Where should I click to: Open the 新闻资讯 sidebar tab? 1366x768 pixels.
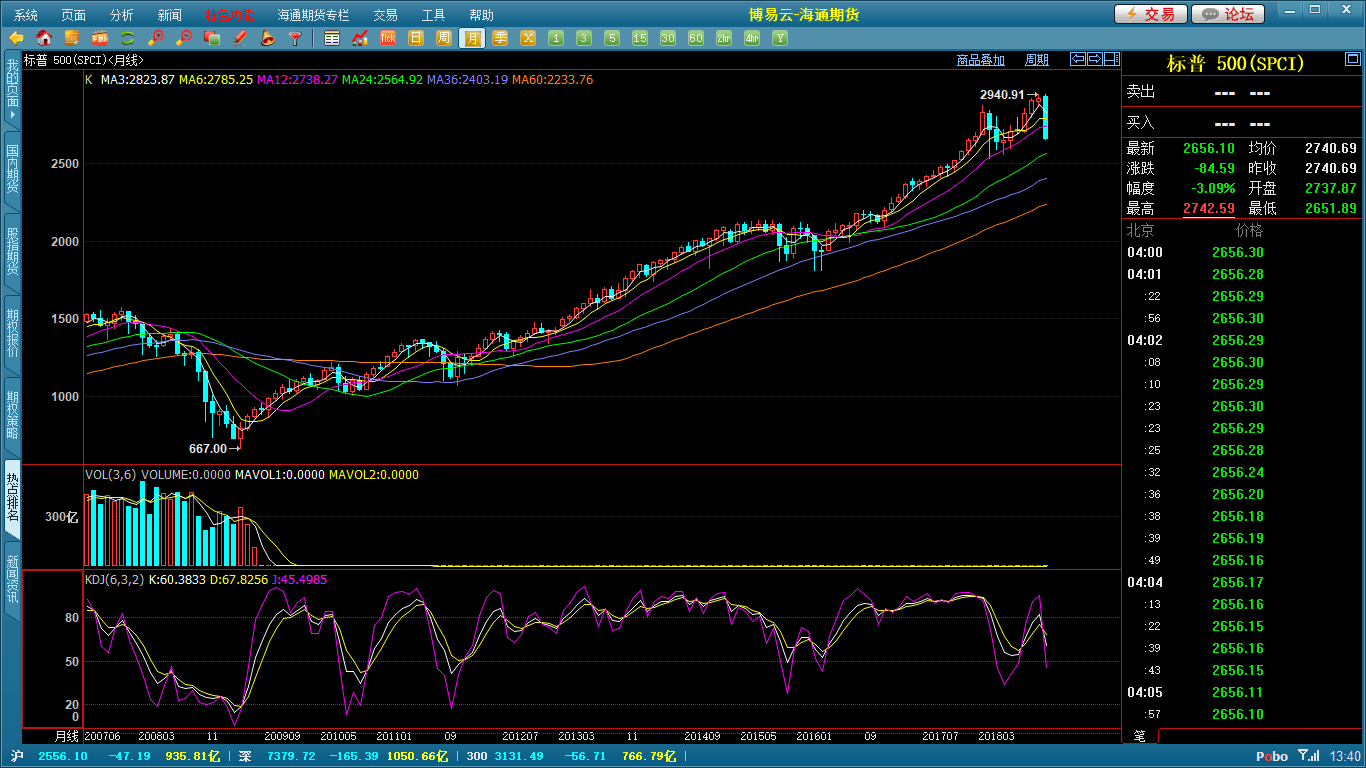tap(12, 579)
